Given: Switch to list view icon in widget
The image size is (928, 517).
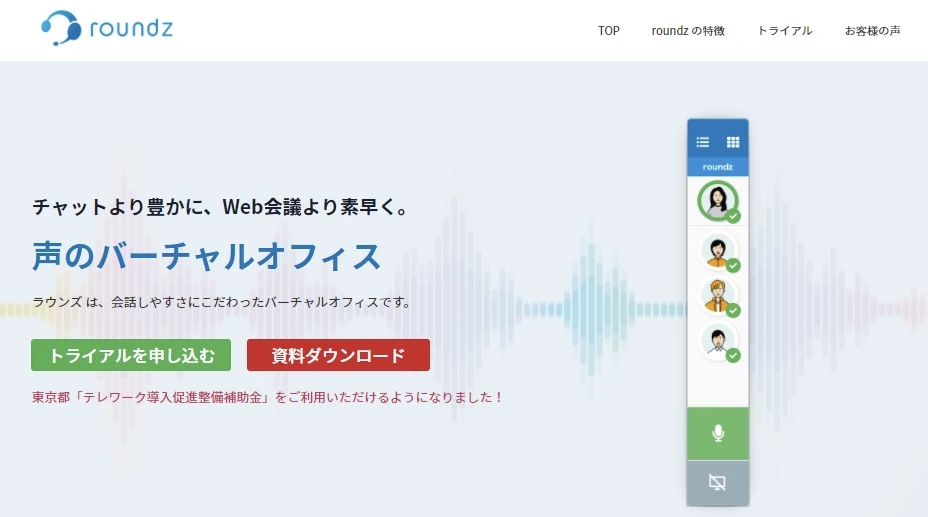Looking at the screenshot, I should pos(703,142).
